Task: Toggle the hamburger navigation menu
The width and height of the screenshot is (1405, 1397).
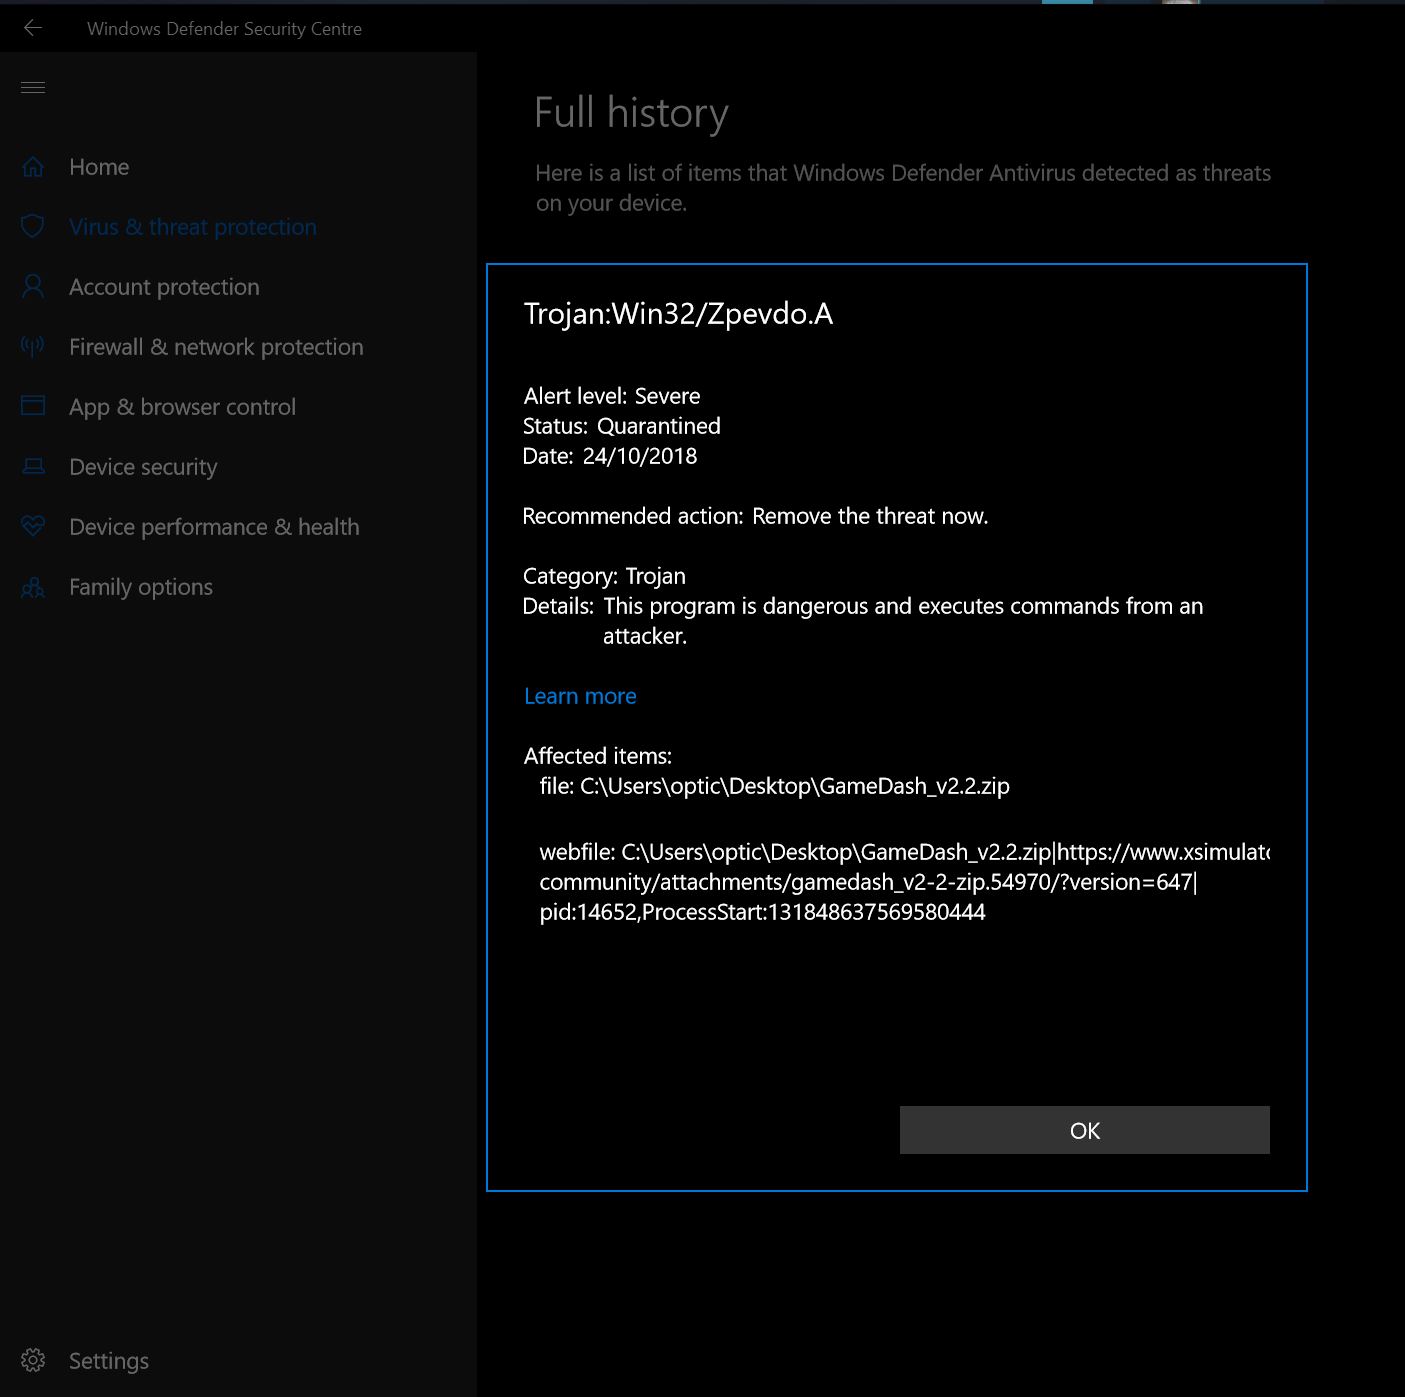Action: pos(33,87)
